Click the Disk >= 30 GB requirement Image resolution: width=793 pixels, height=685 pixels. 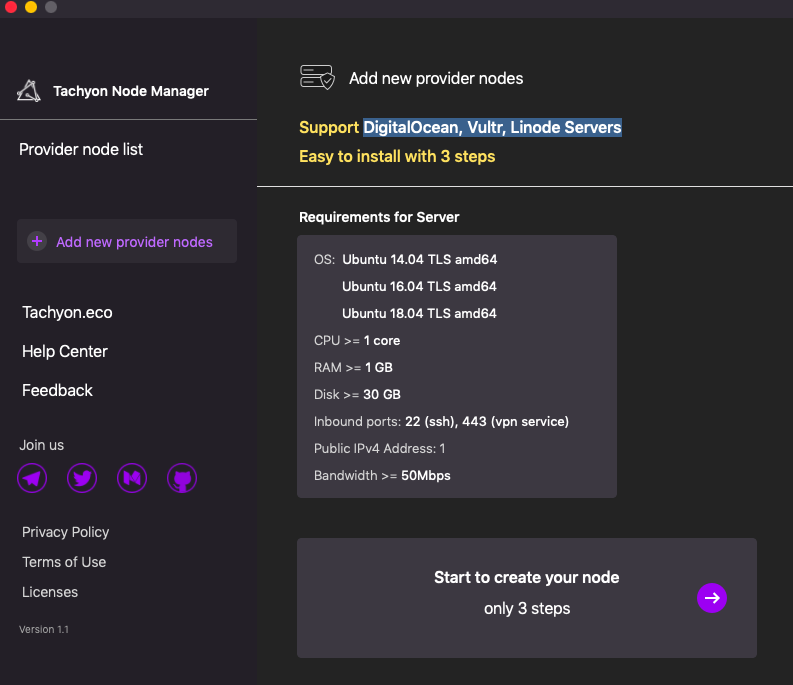(357, 394)
